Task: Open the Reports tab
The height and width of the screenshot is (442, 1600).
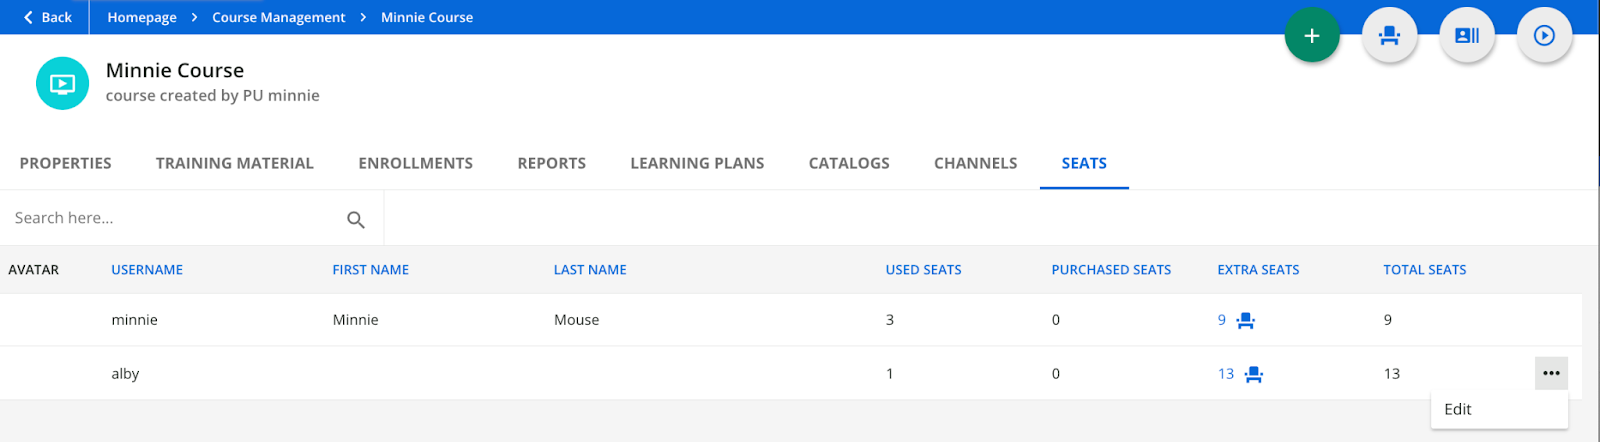Action: point(551,163)
